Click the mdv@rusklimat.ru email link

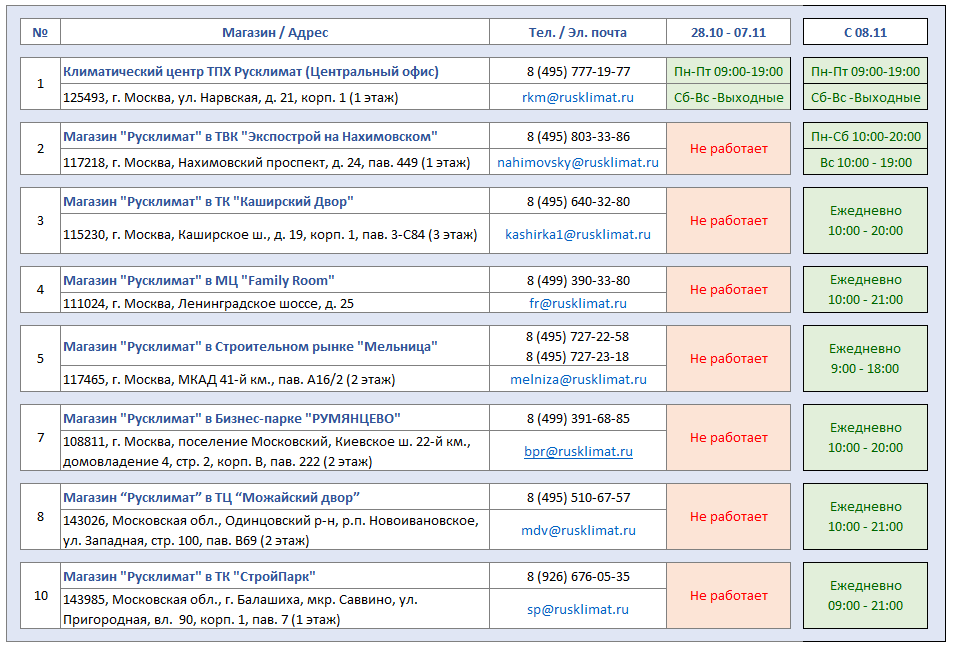[578, 531]
